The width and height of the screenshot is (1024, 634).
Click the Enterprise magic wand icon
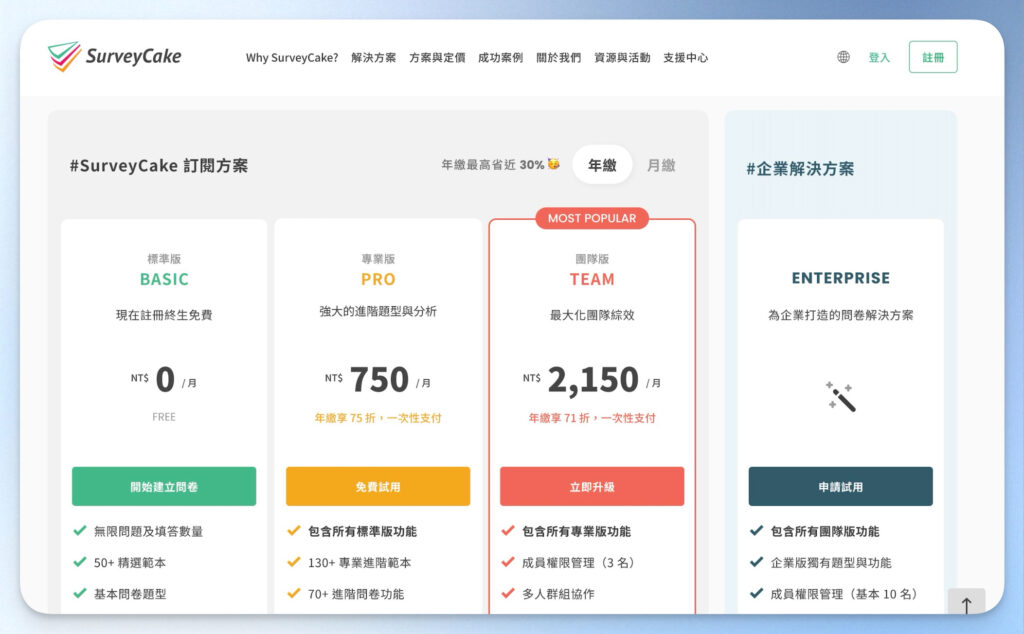(840, 396)
